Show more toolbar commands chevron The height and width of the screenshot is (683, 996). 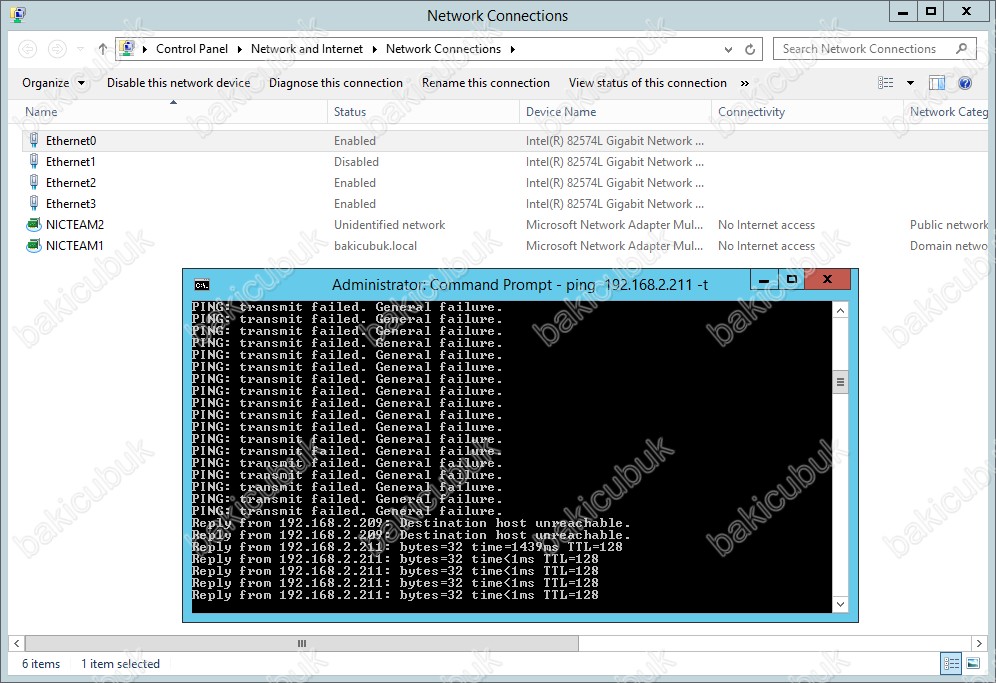click(x=744, y=83)
